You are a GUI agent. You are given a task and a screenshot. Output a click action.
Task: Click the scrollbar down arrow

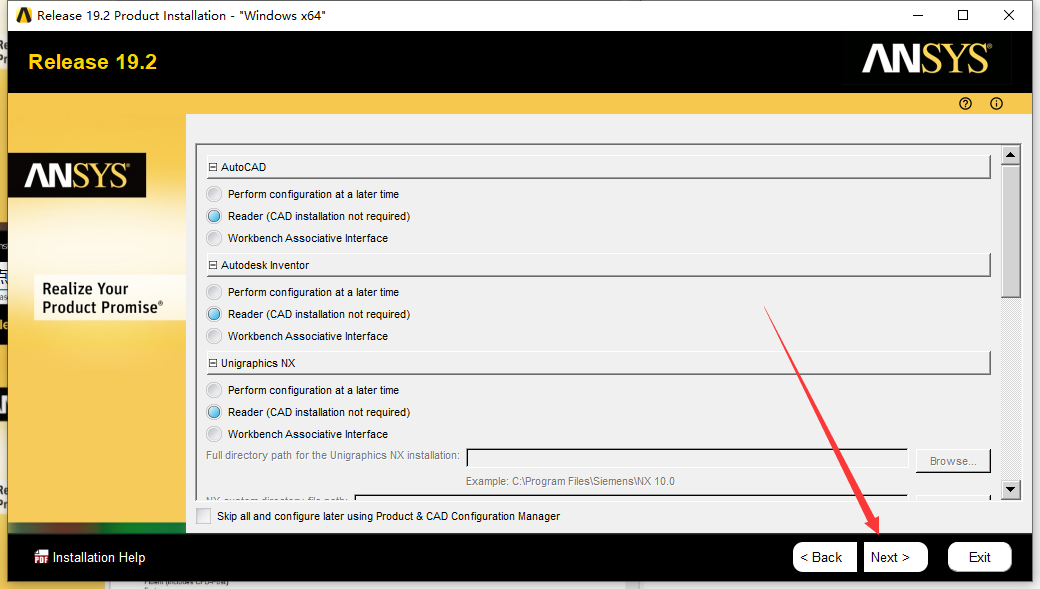(x=1010, y=489)
